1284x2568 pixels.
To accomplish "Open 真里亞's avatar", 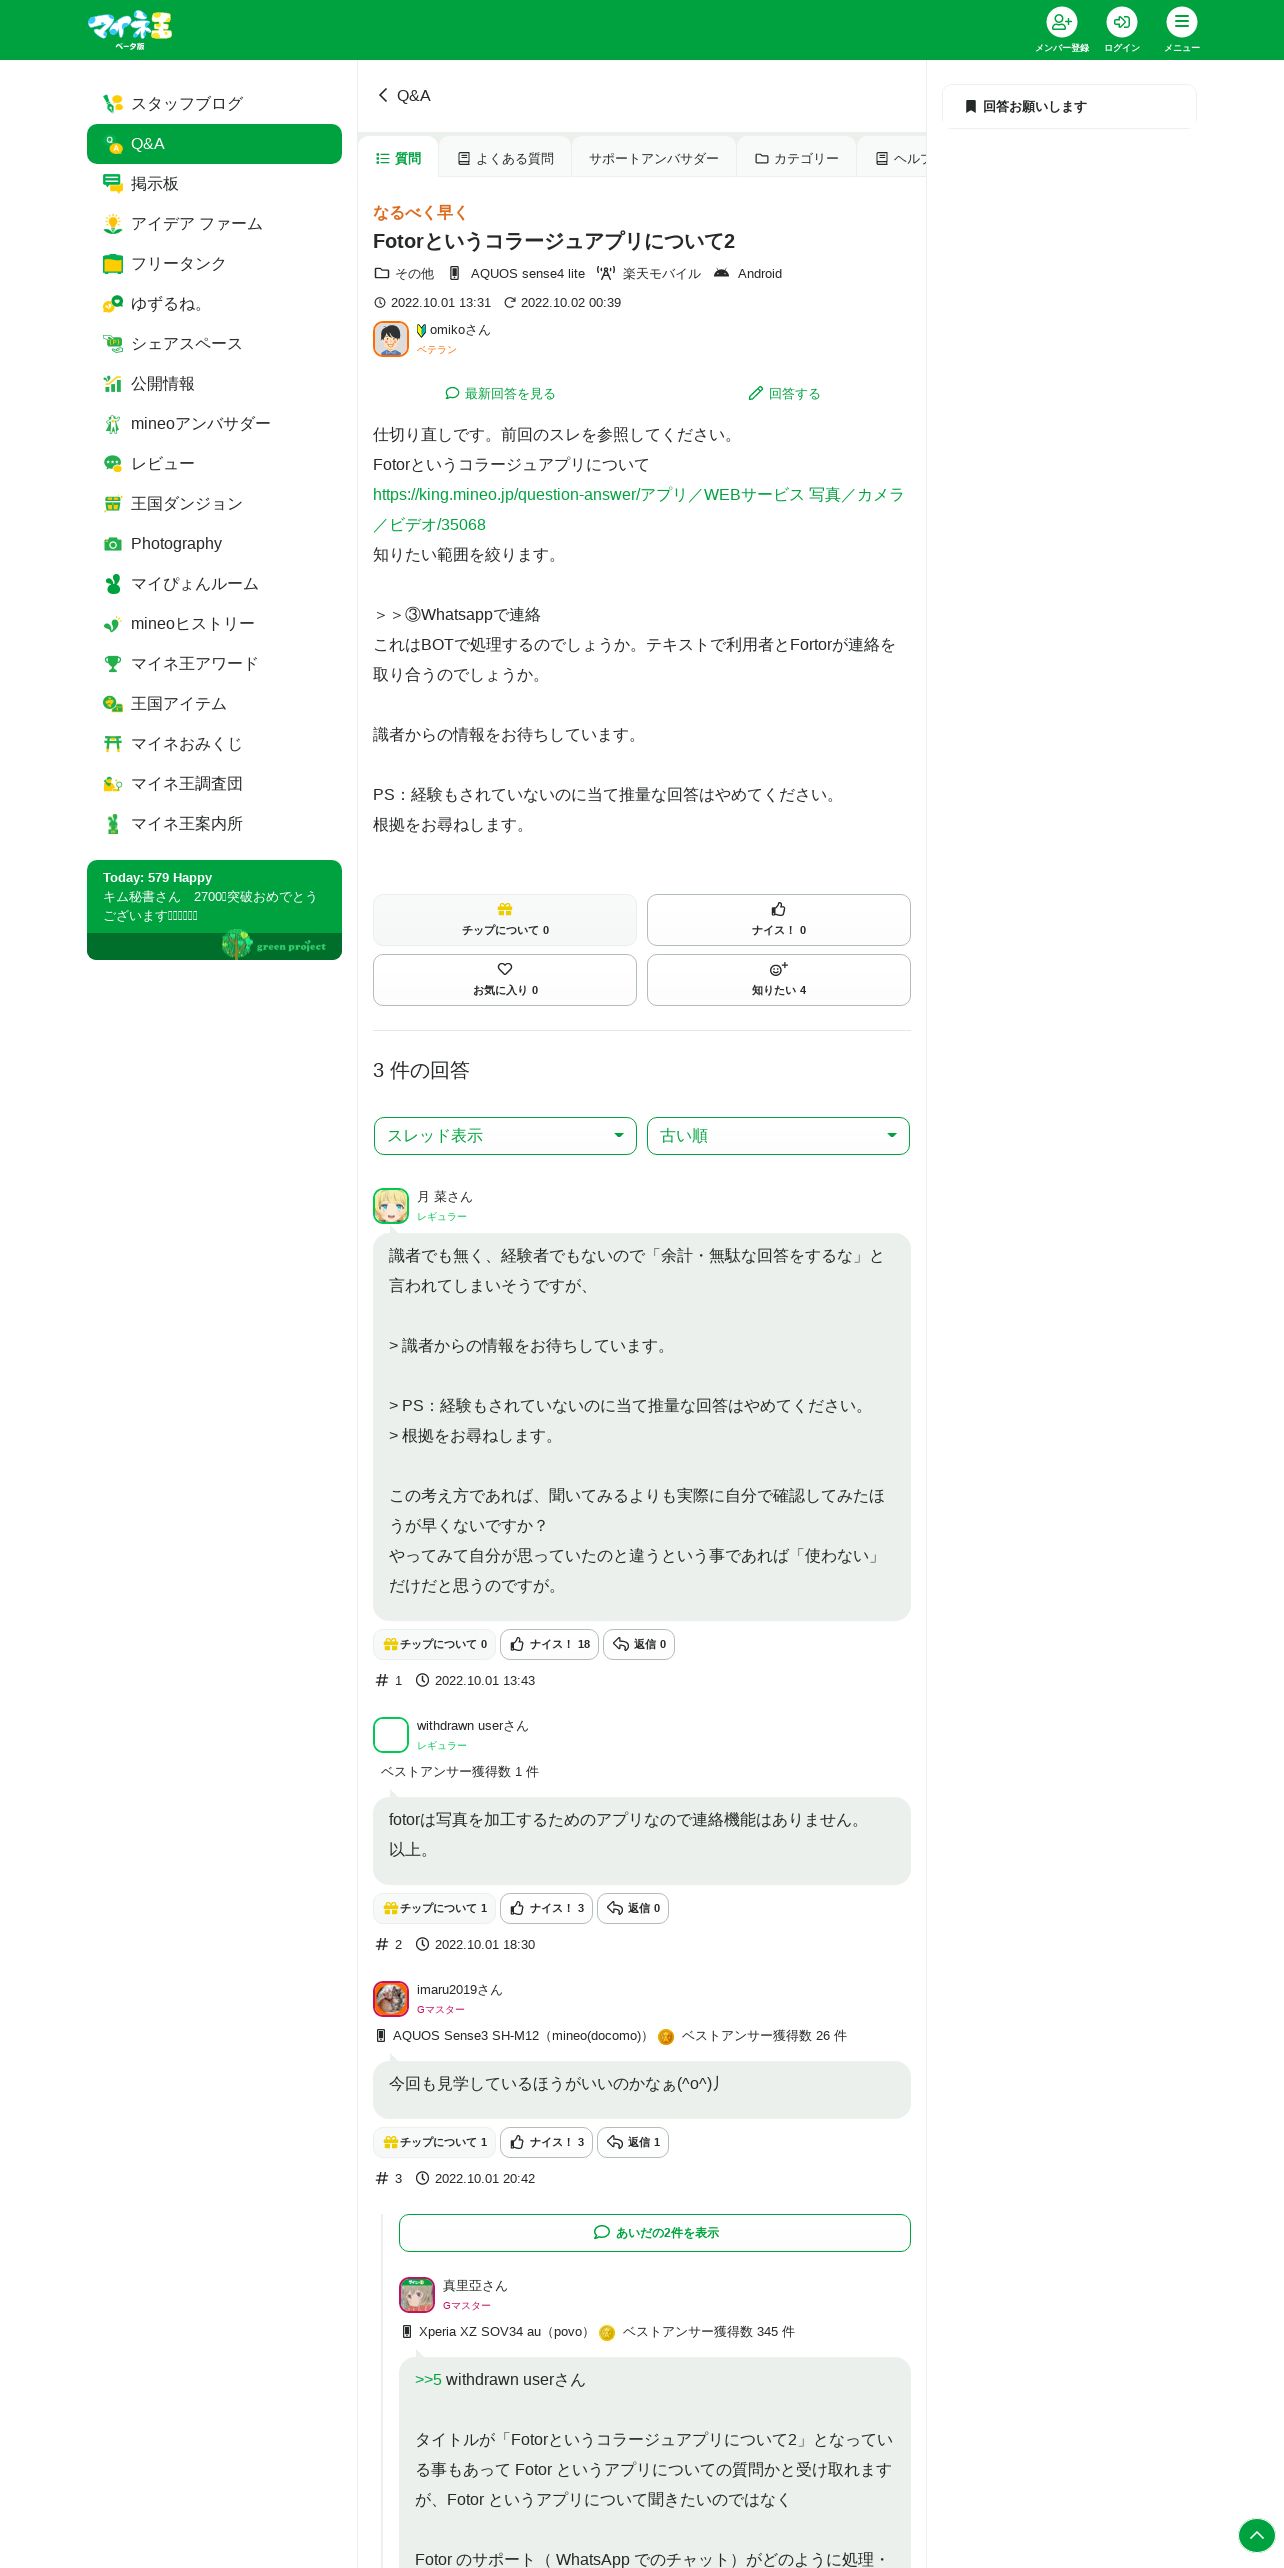I will [x=417, y=2295].
